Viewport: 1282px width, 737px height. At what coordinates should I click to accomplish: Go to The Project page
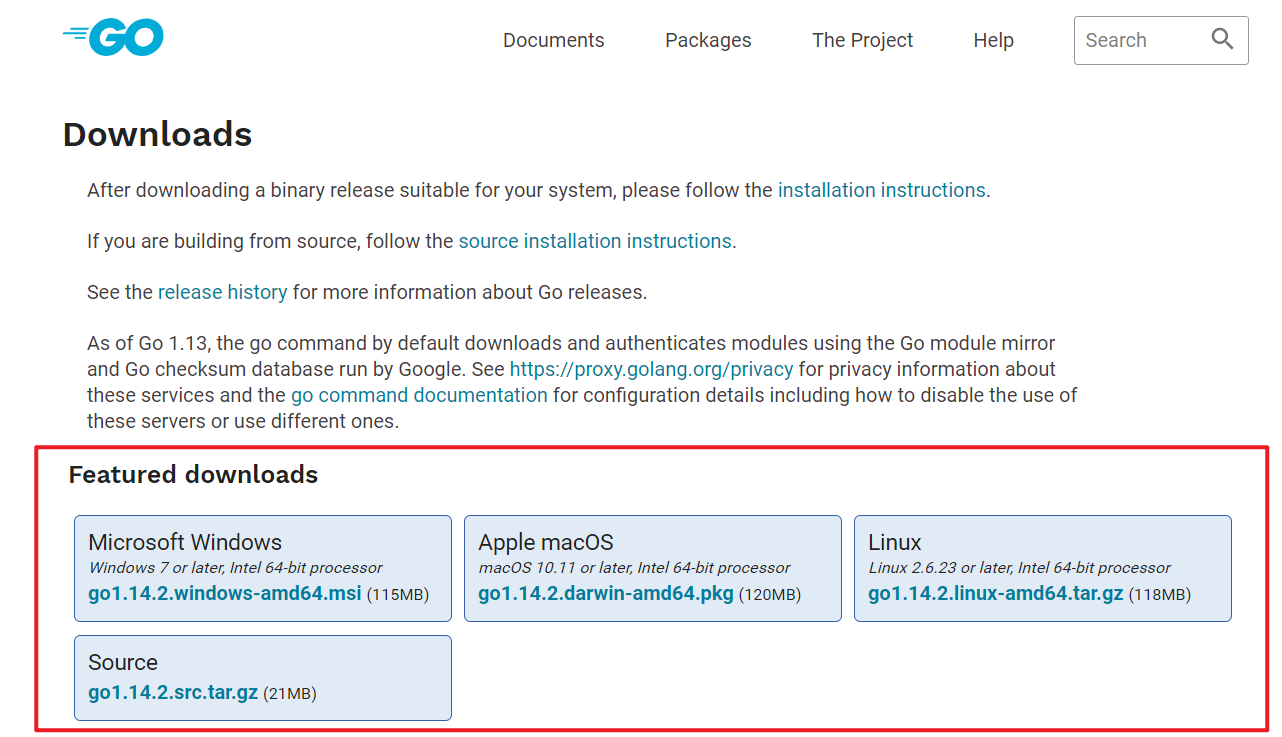[862, 40]
